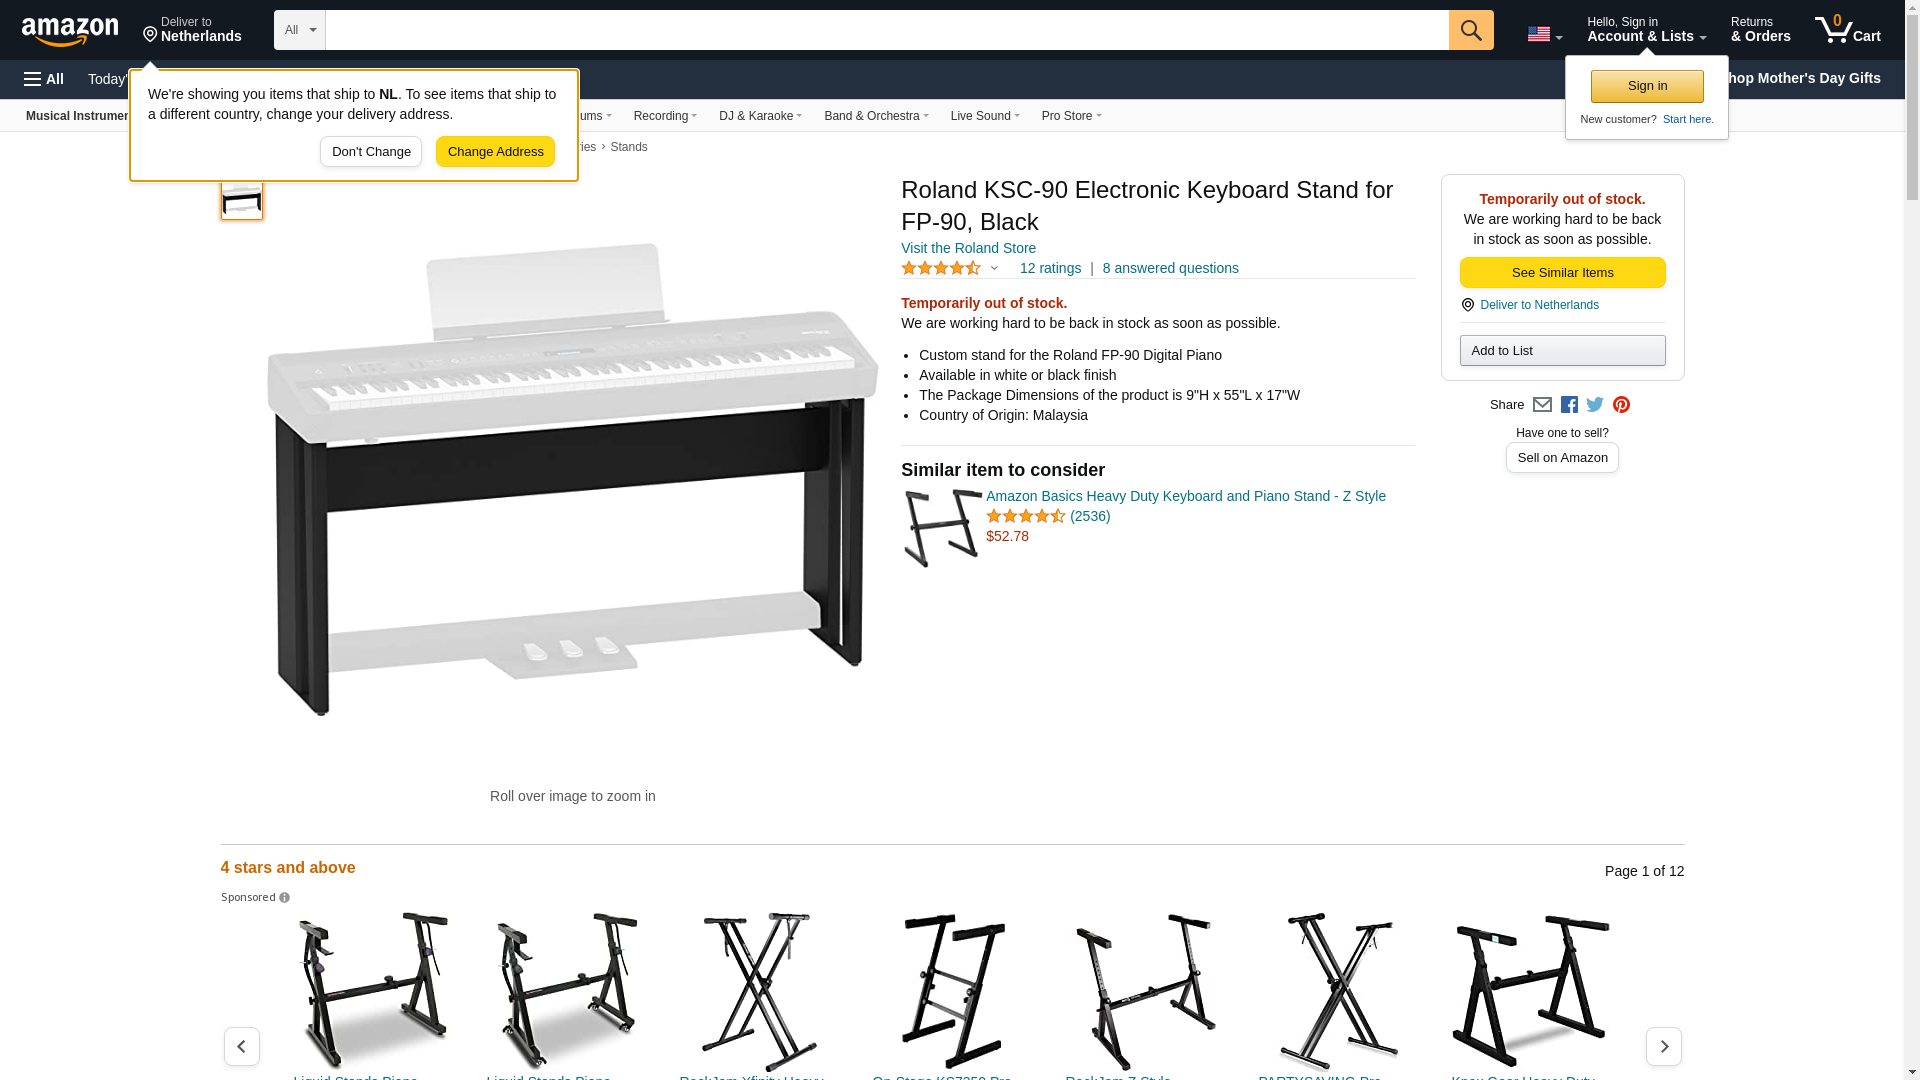Expand the language flag selector
1920x1080 pixels.
pyautogui.click(x=1544, y=35)
